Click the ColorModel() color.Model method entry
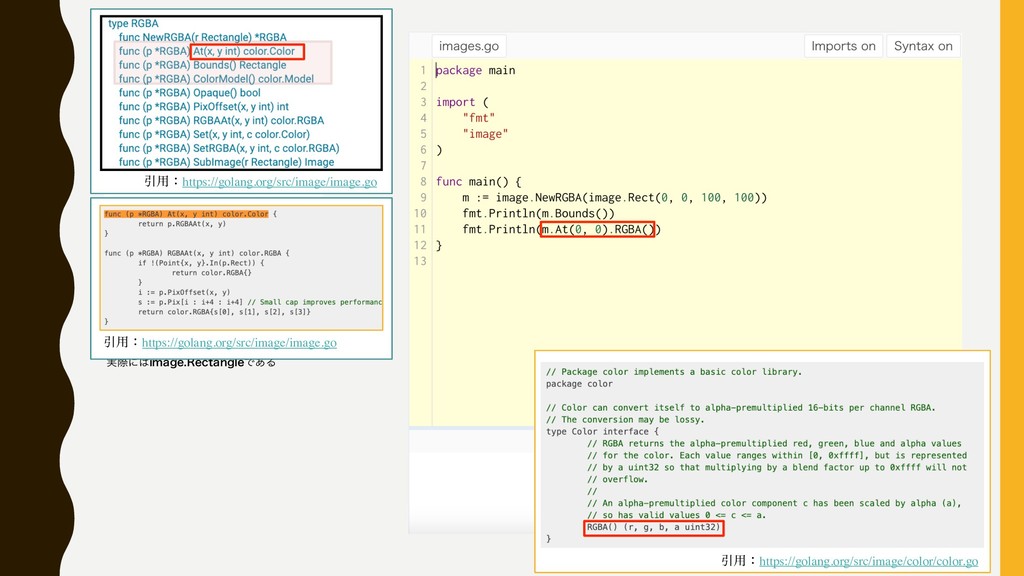 click(216, 78)
